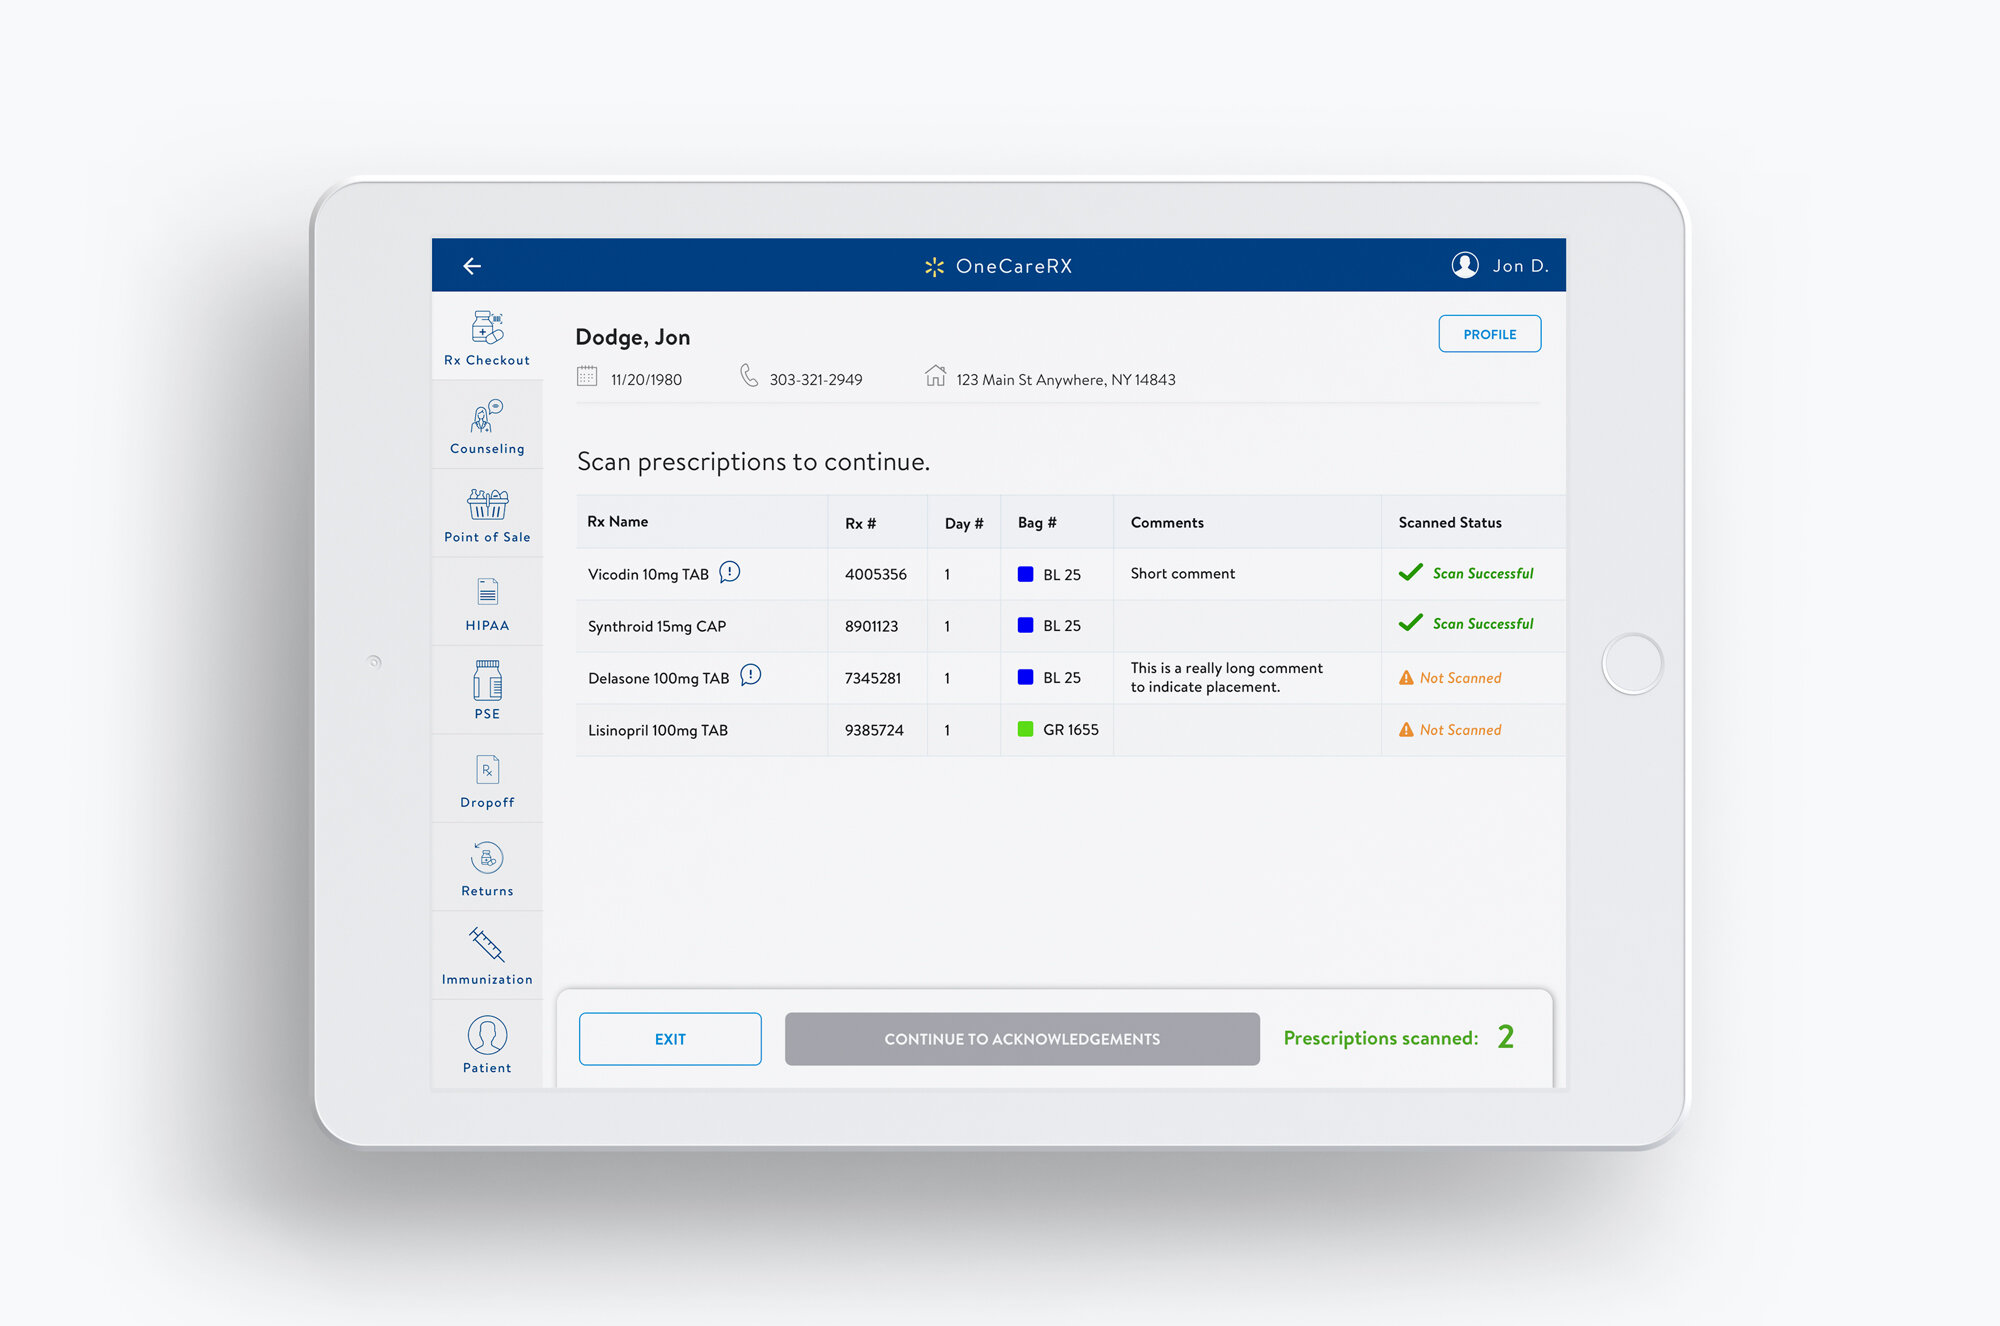Image resolution: width=2000 pixels, height=1326 pixels.
Task: Click the green GR 1655 bag swatch
Action: [1025, 729]
